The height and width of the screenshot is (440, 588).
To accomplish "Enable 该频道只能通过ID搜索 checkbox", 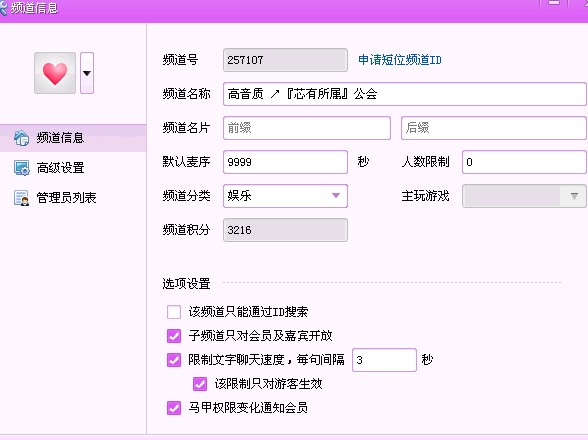I will pyautogui.click(x=174, y=312).
